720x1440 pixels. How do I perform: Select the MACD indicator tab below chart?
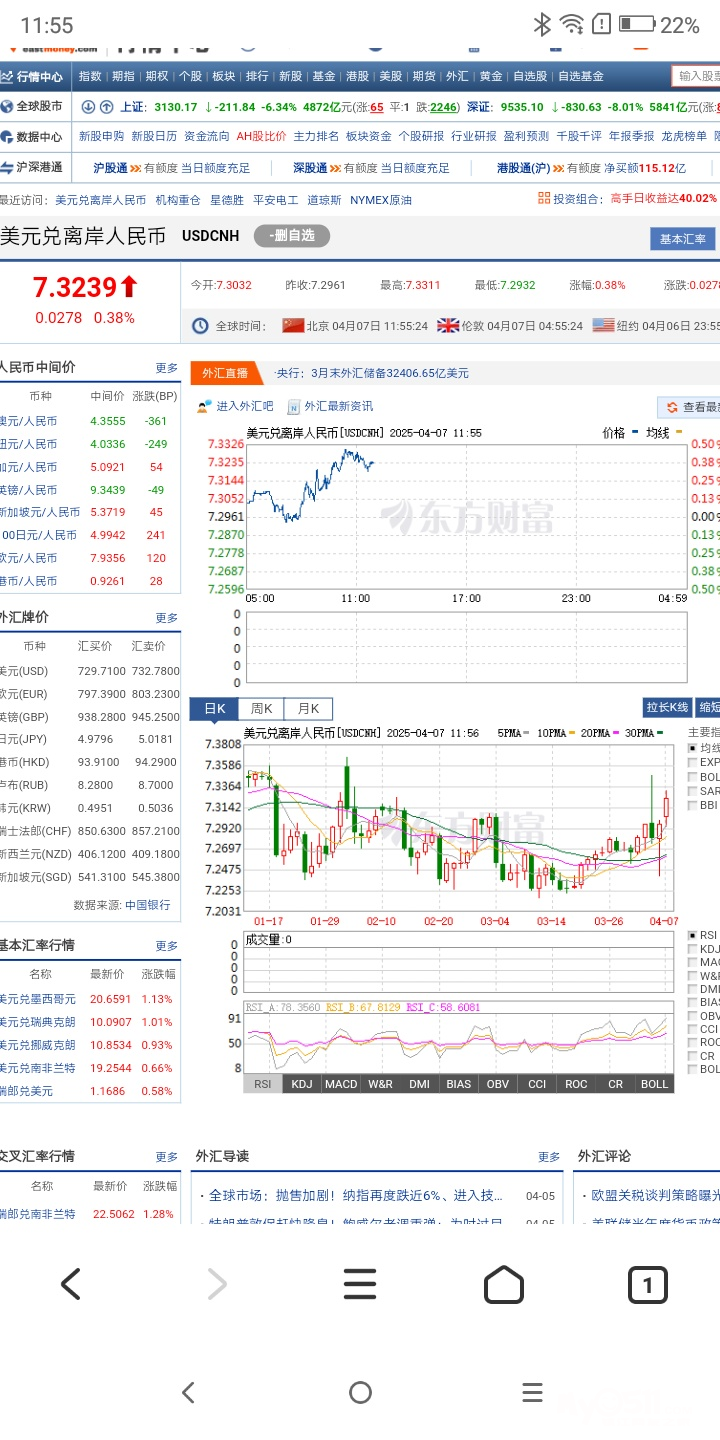pos(341,1084)
